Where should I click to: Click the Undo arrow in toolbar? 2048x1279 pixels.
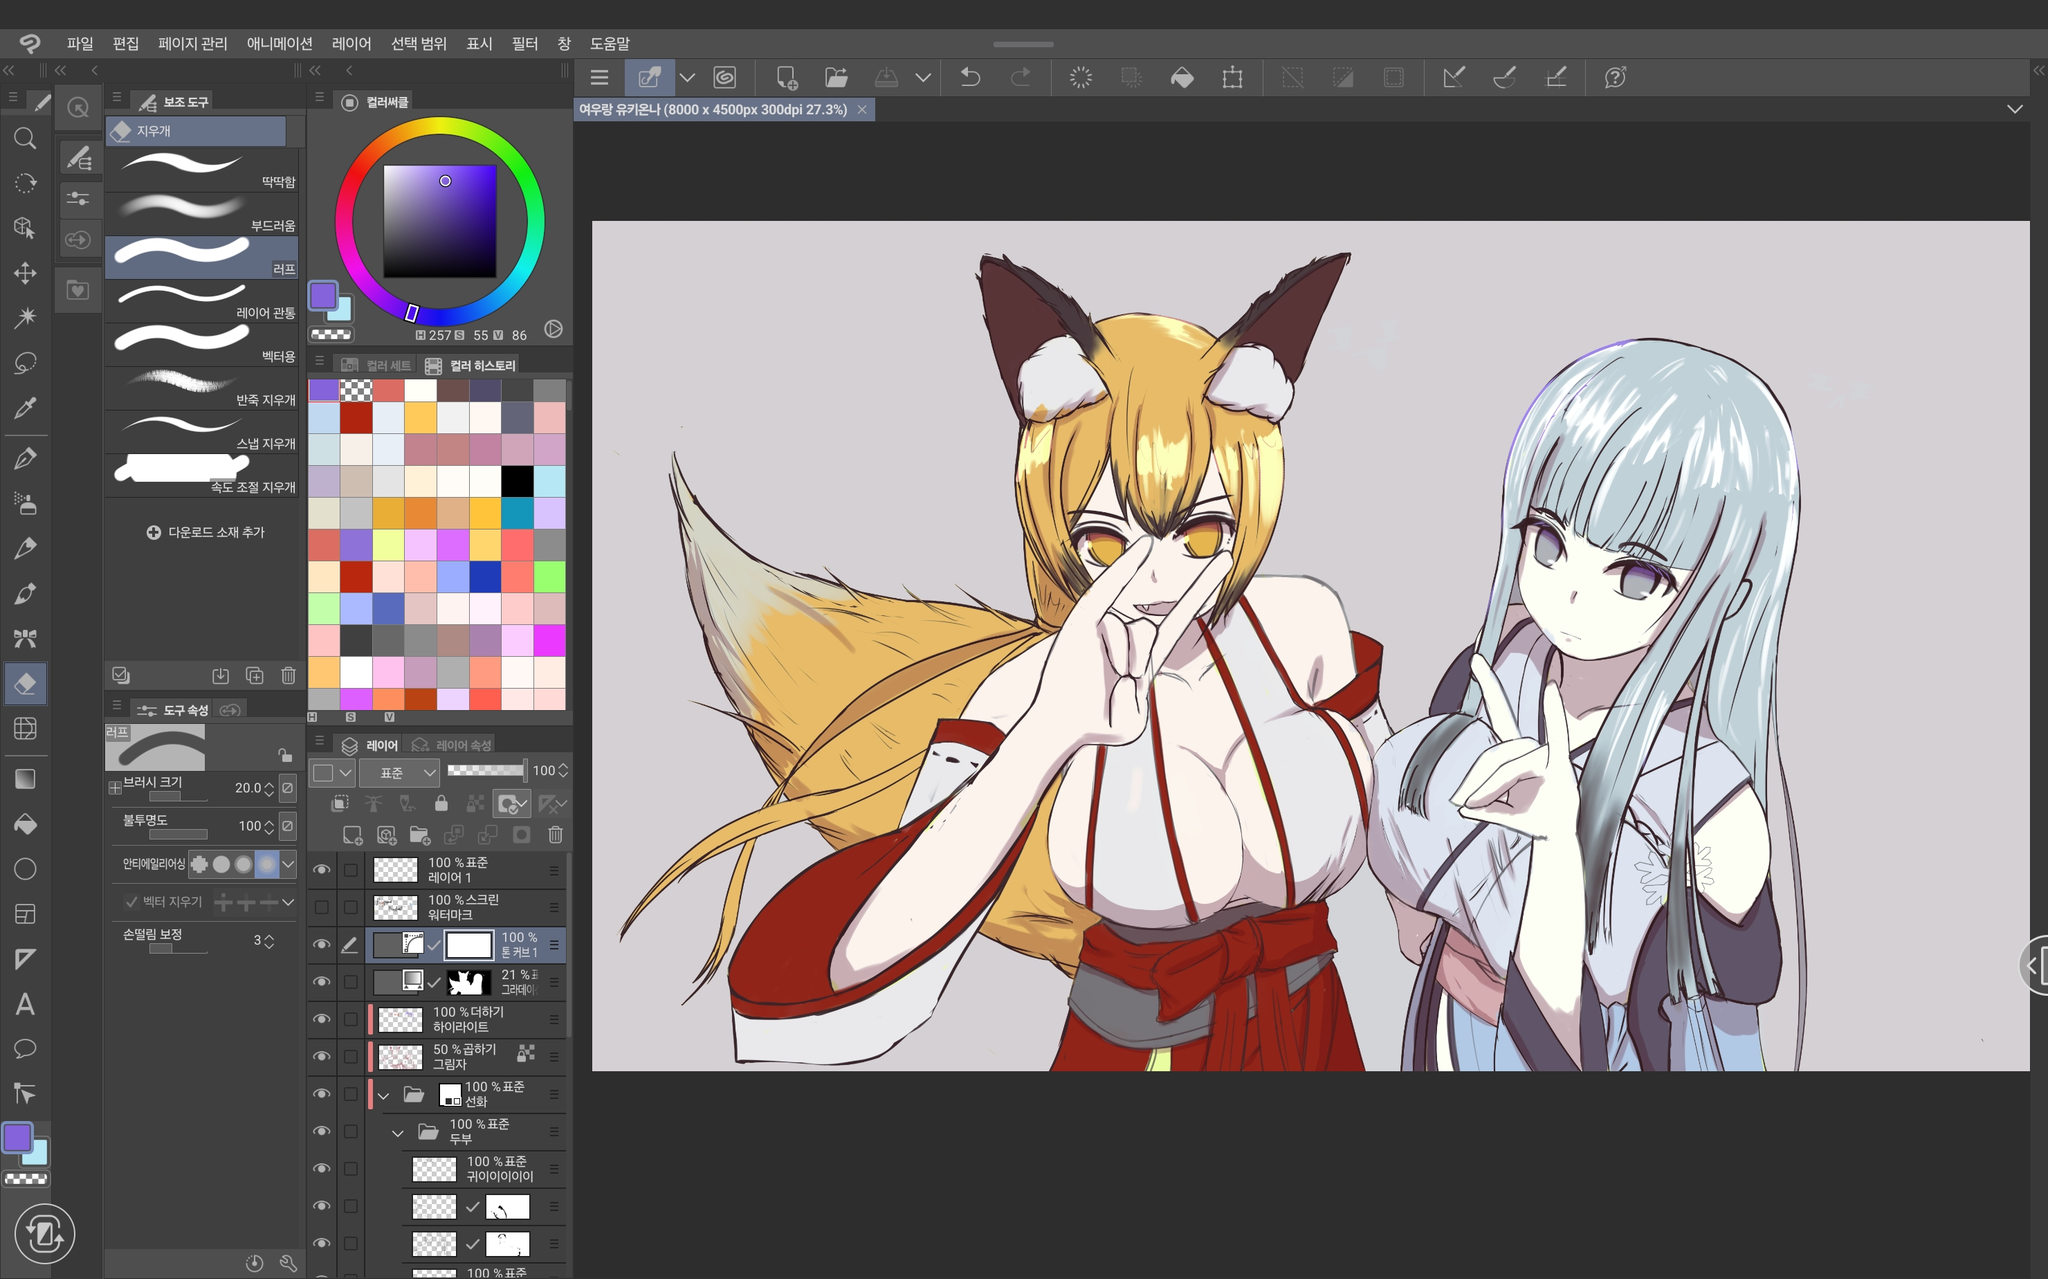point(969,77)
